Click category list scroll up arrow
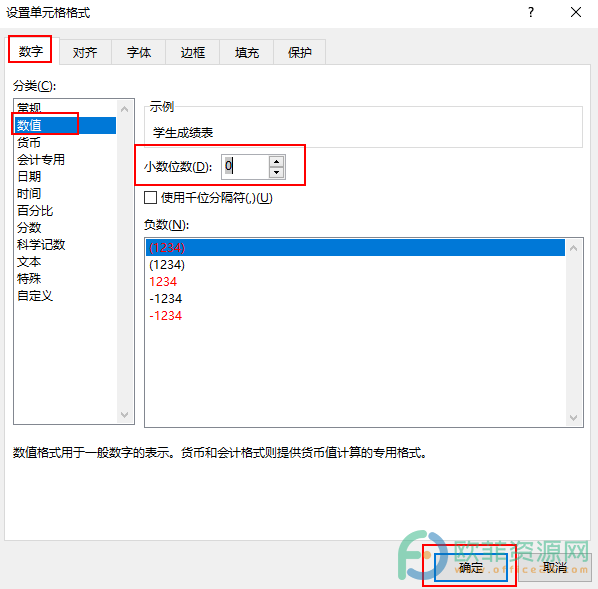The height and width of the screenshot is (589, 598). click(124, 109)
